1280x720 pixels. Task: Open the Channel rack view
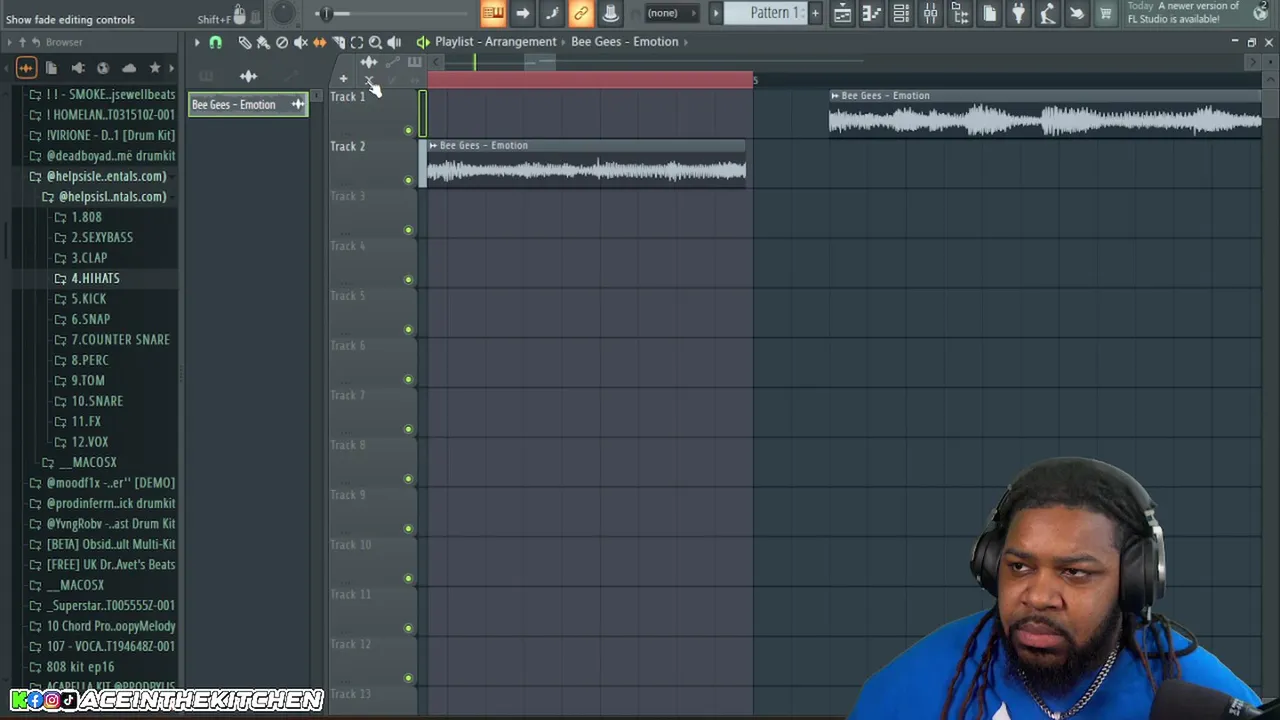pos(901,13)
